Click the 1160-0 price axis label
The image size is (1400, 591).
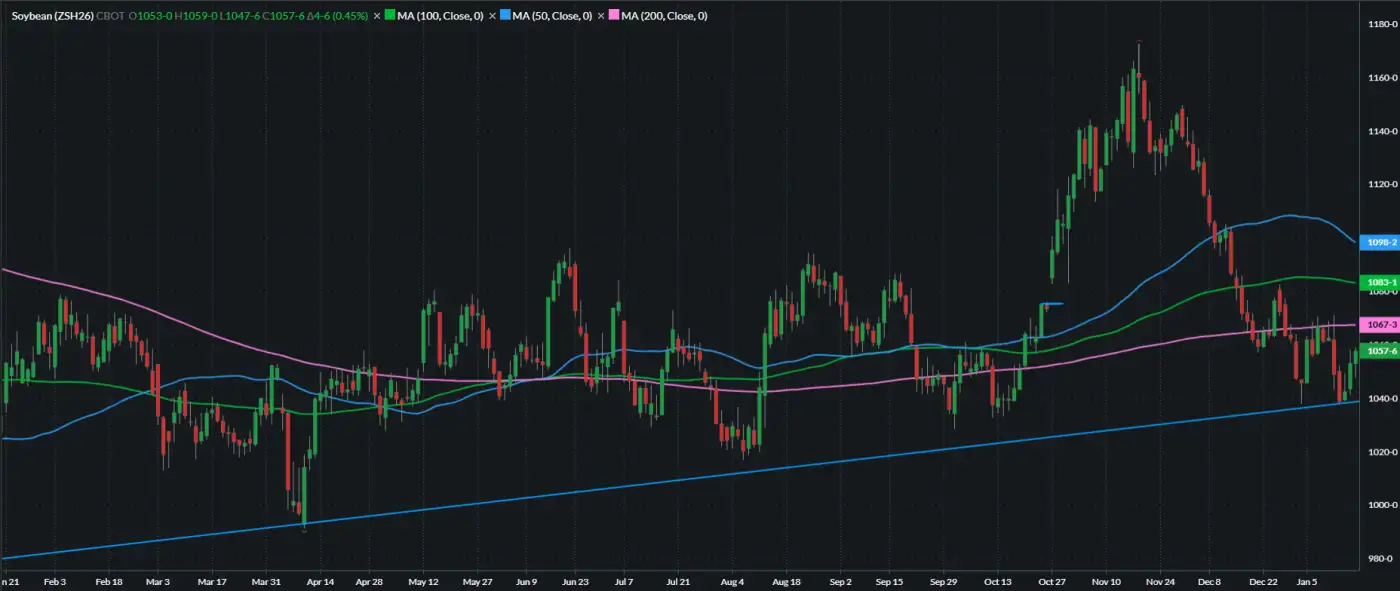[x=1381, y=78]
